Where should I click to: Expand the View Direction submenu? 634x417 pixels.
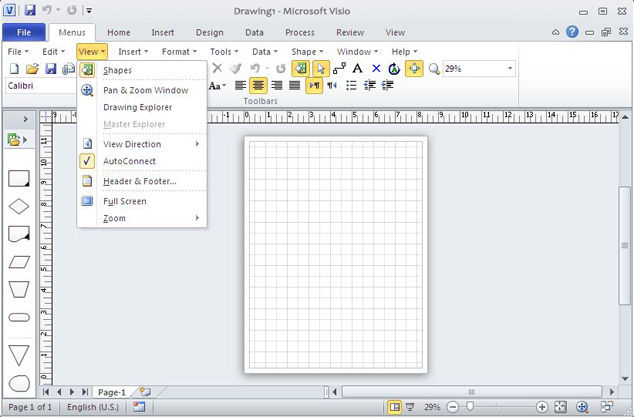(x=142, y=144)
